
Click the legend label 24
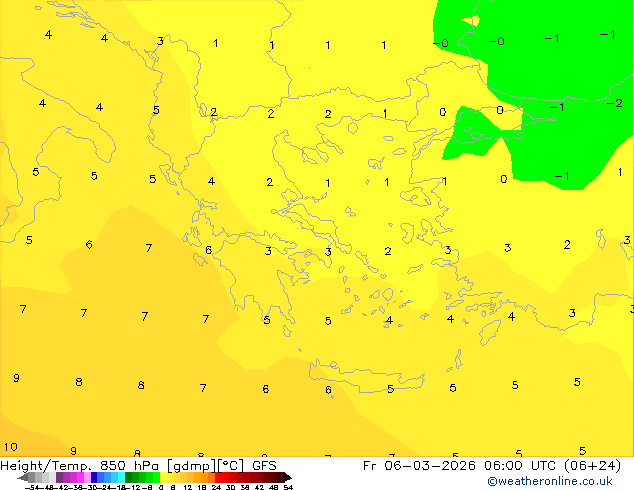click(x=216, y=487)
